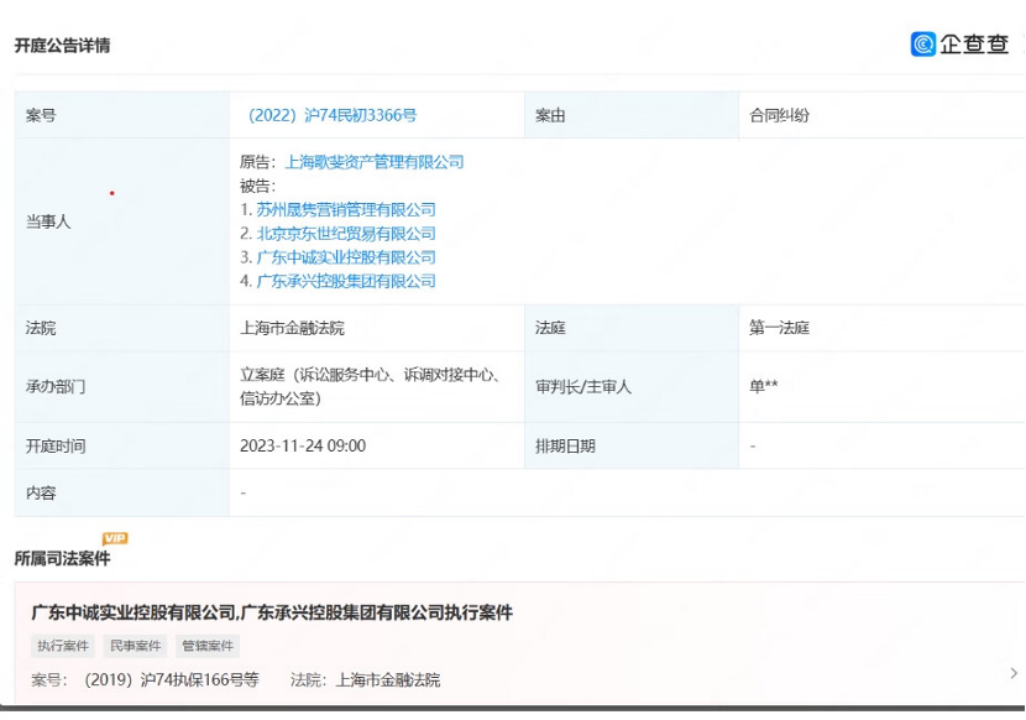
Task: Click the 执行案件 tag
Action: tap(62, 646)
